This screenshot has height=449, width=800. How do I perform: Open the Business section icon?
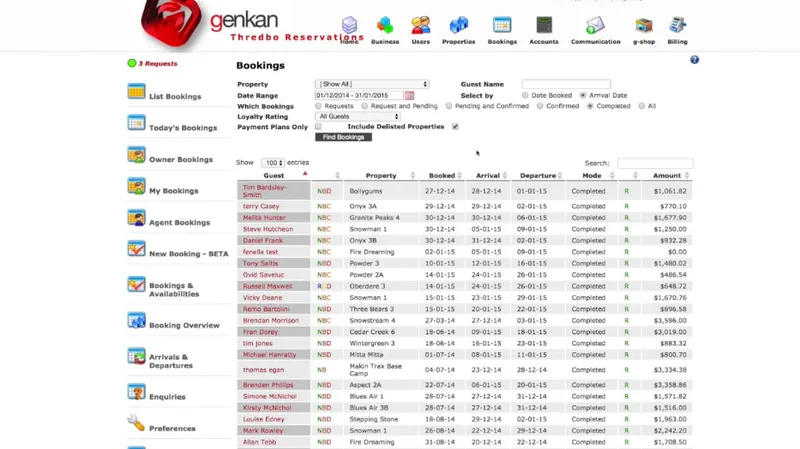(x=385, y=25)
